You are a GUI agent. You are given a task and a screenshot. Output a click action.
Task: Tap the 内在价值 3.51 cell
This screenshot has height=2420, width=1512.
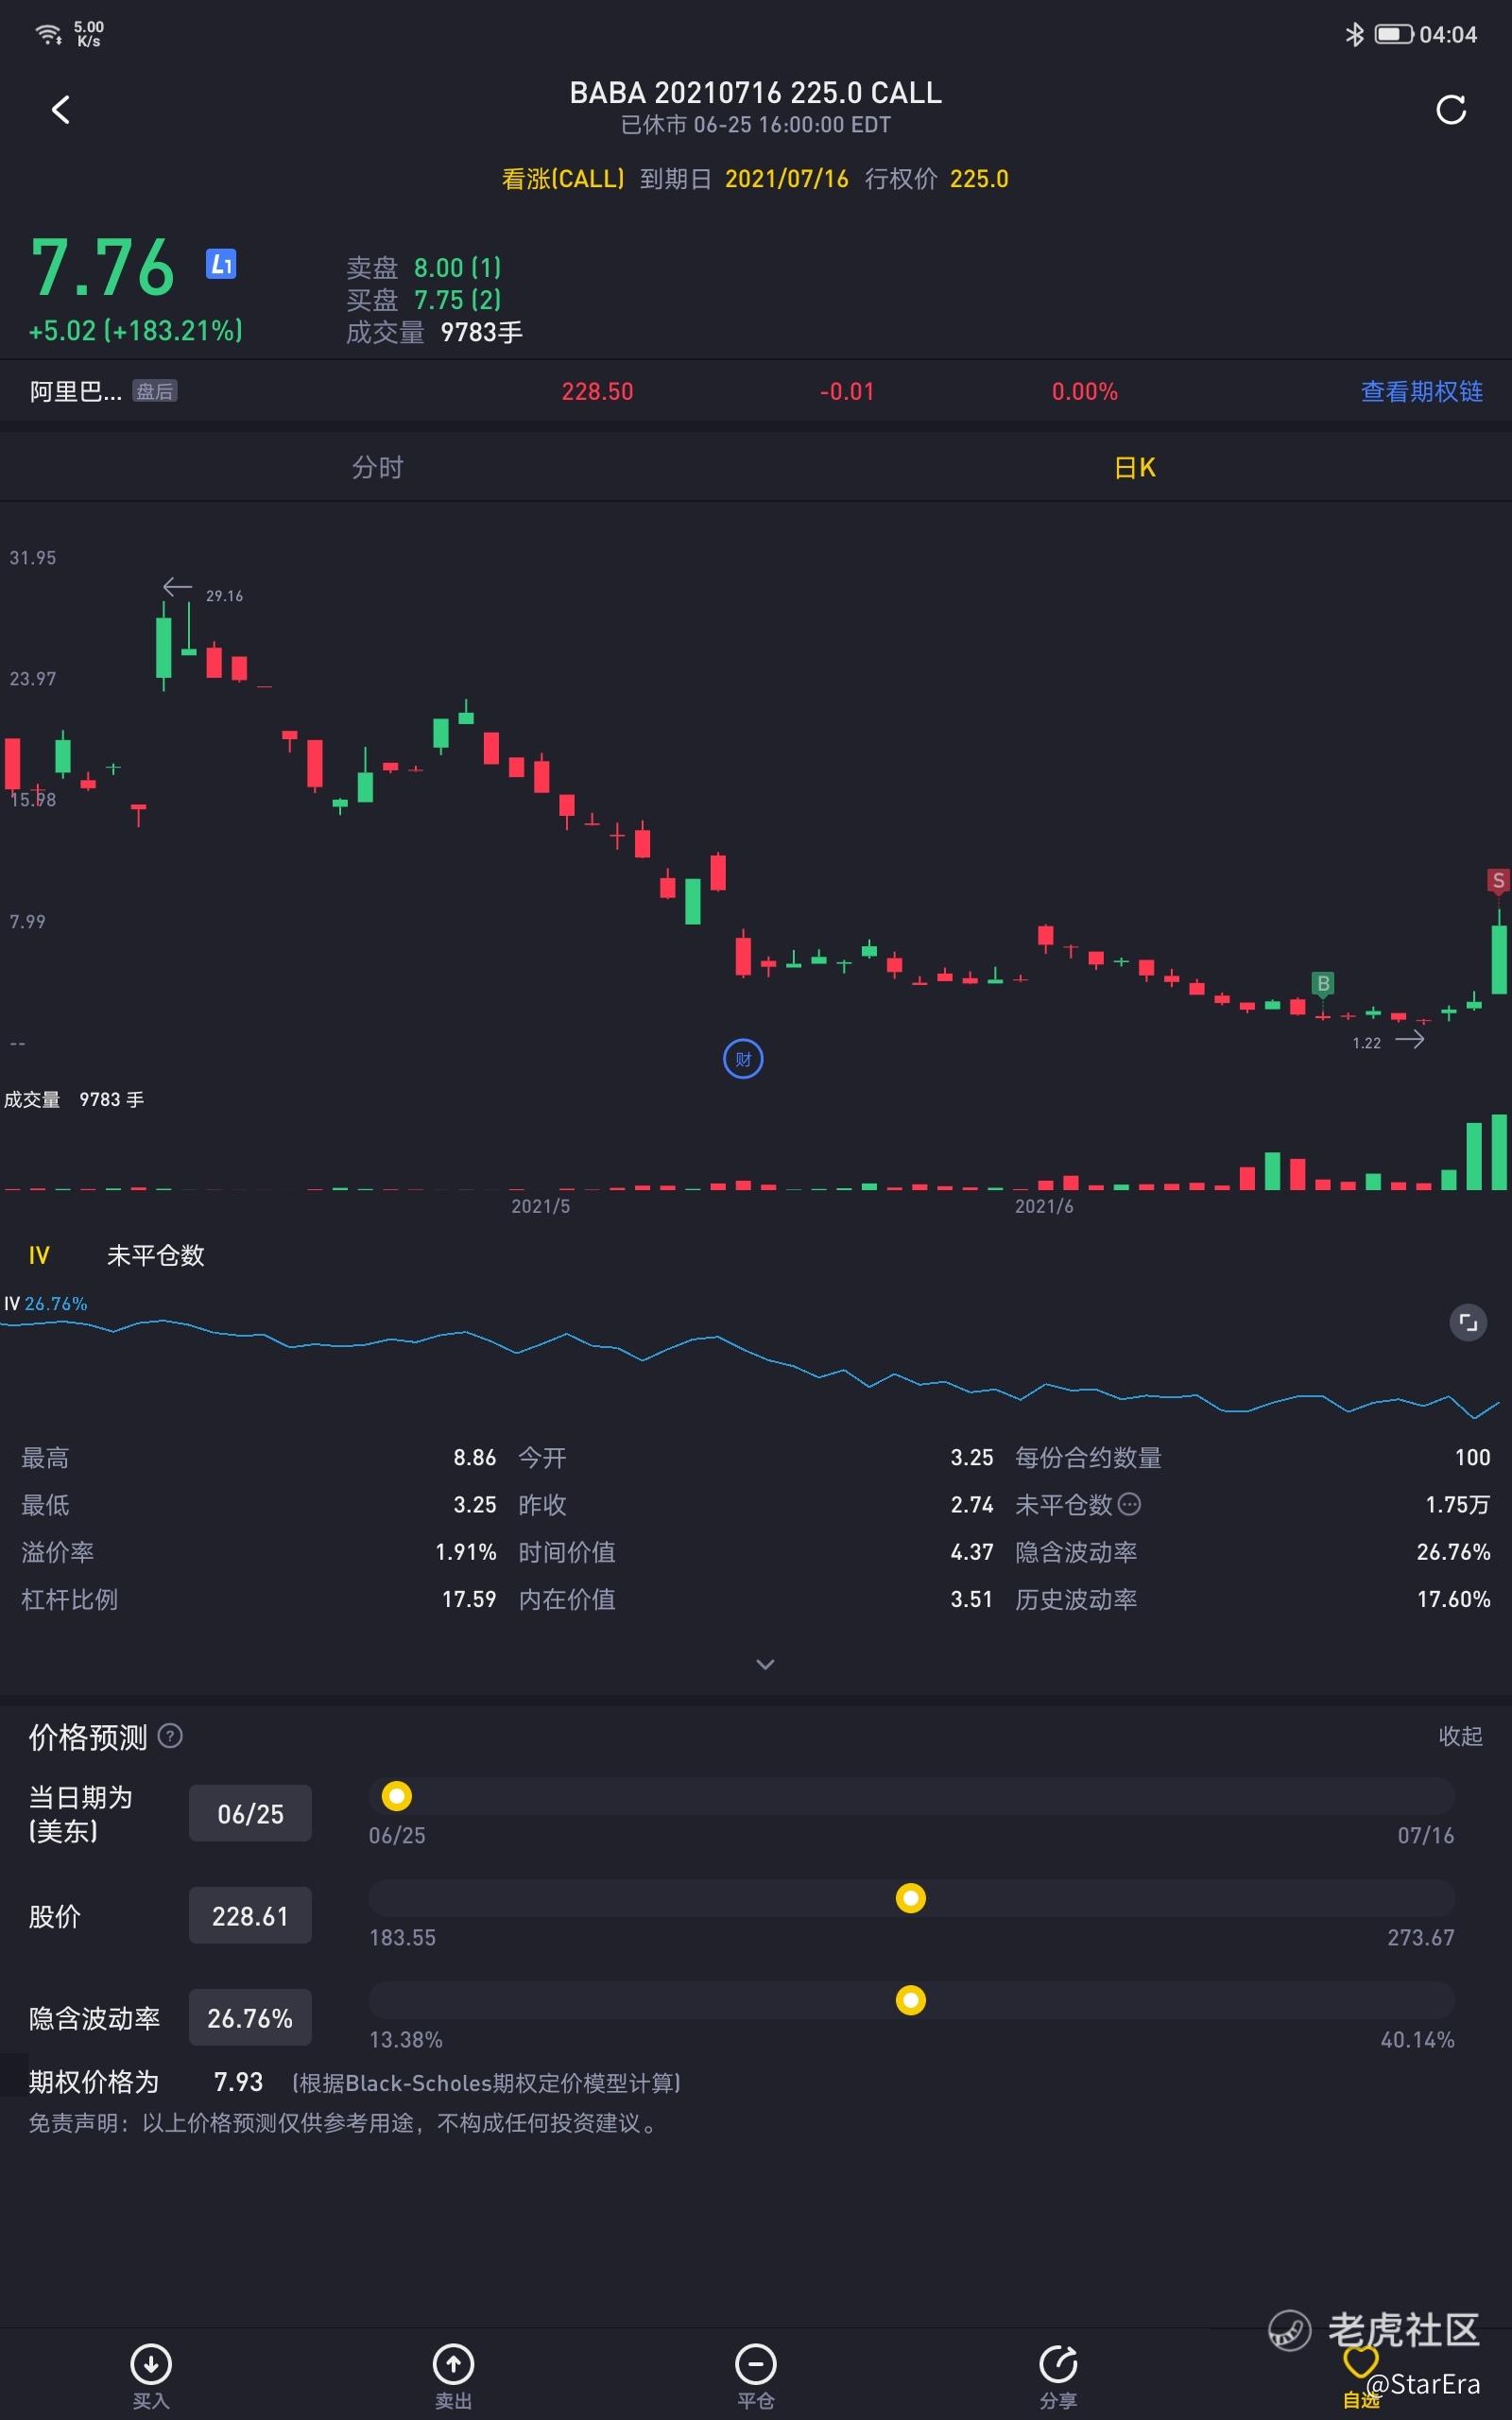tap(755, 1599)
